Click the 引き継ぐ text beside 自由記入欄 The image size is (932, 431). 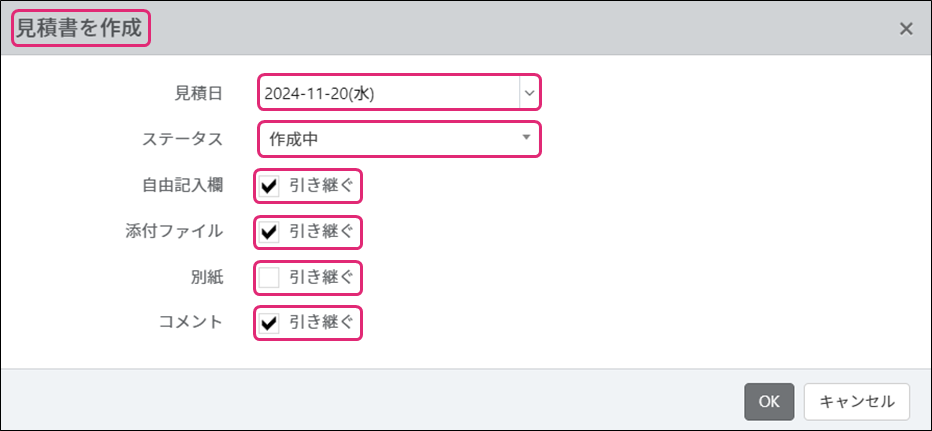click(x=321, y=186)
